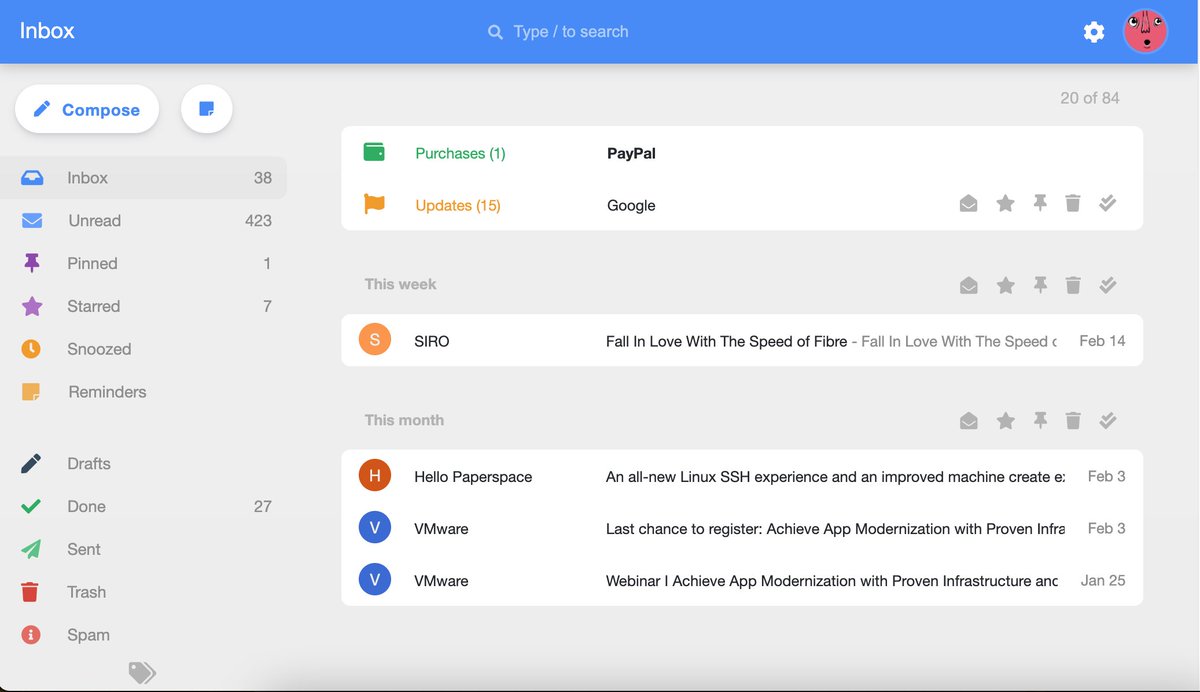Click the Hello Paperspace sender name
Image resolution: width=1200 pixels, height=692 pixels.
[473, 477]
